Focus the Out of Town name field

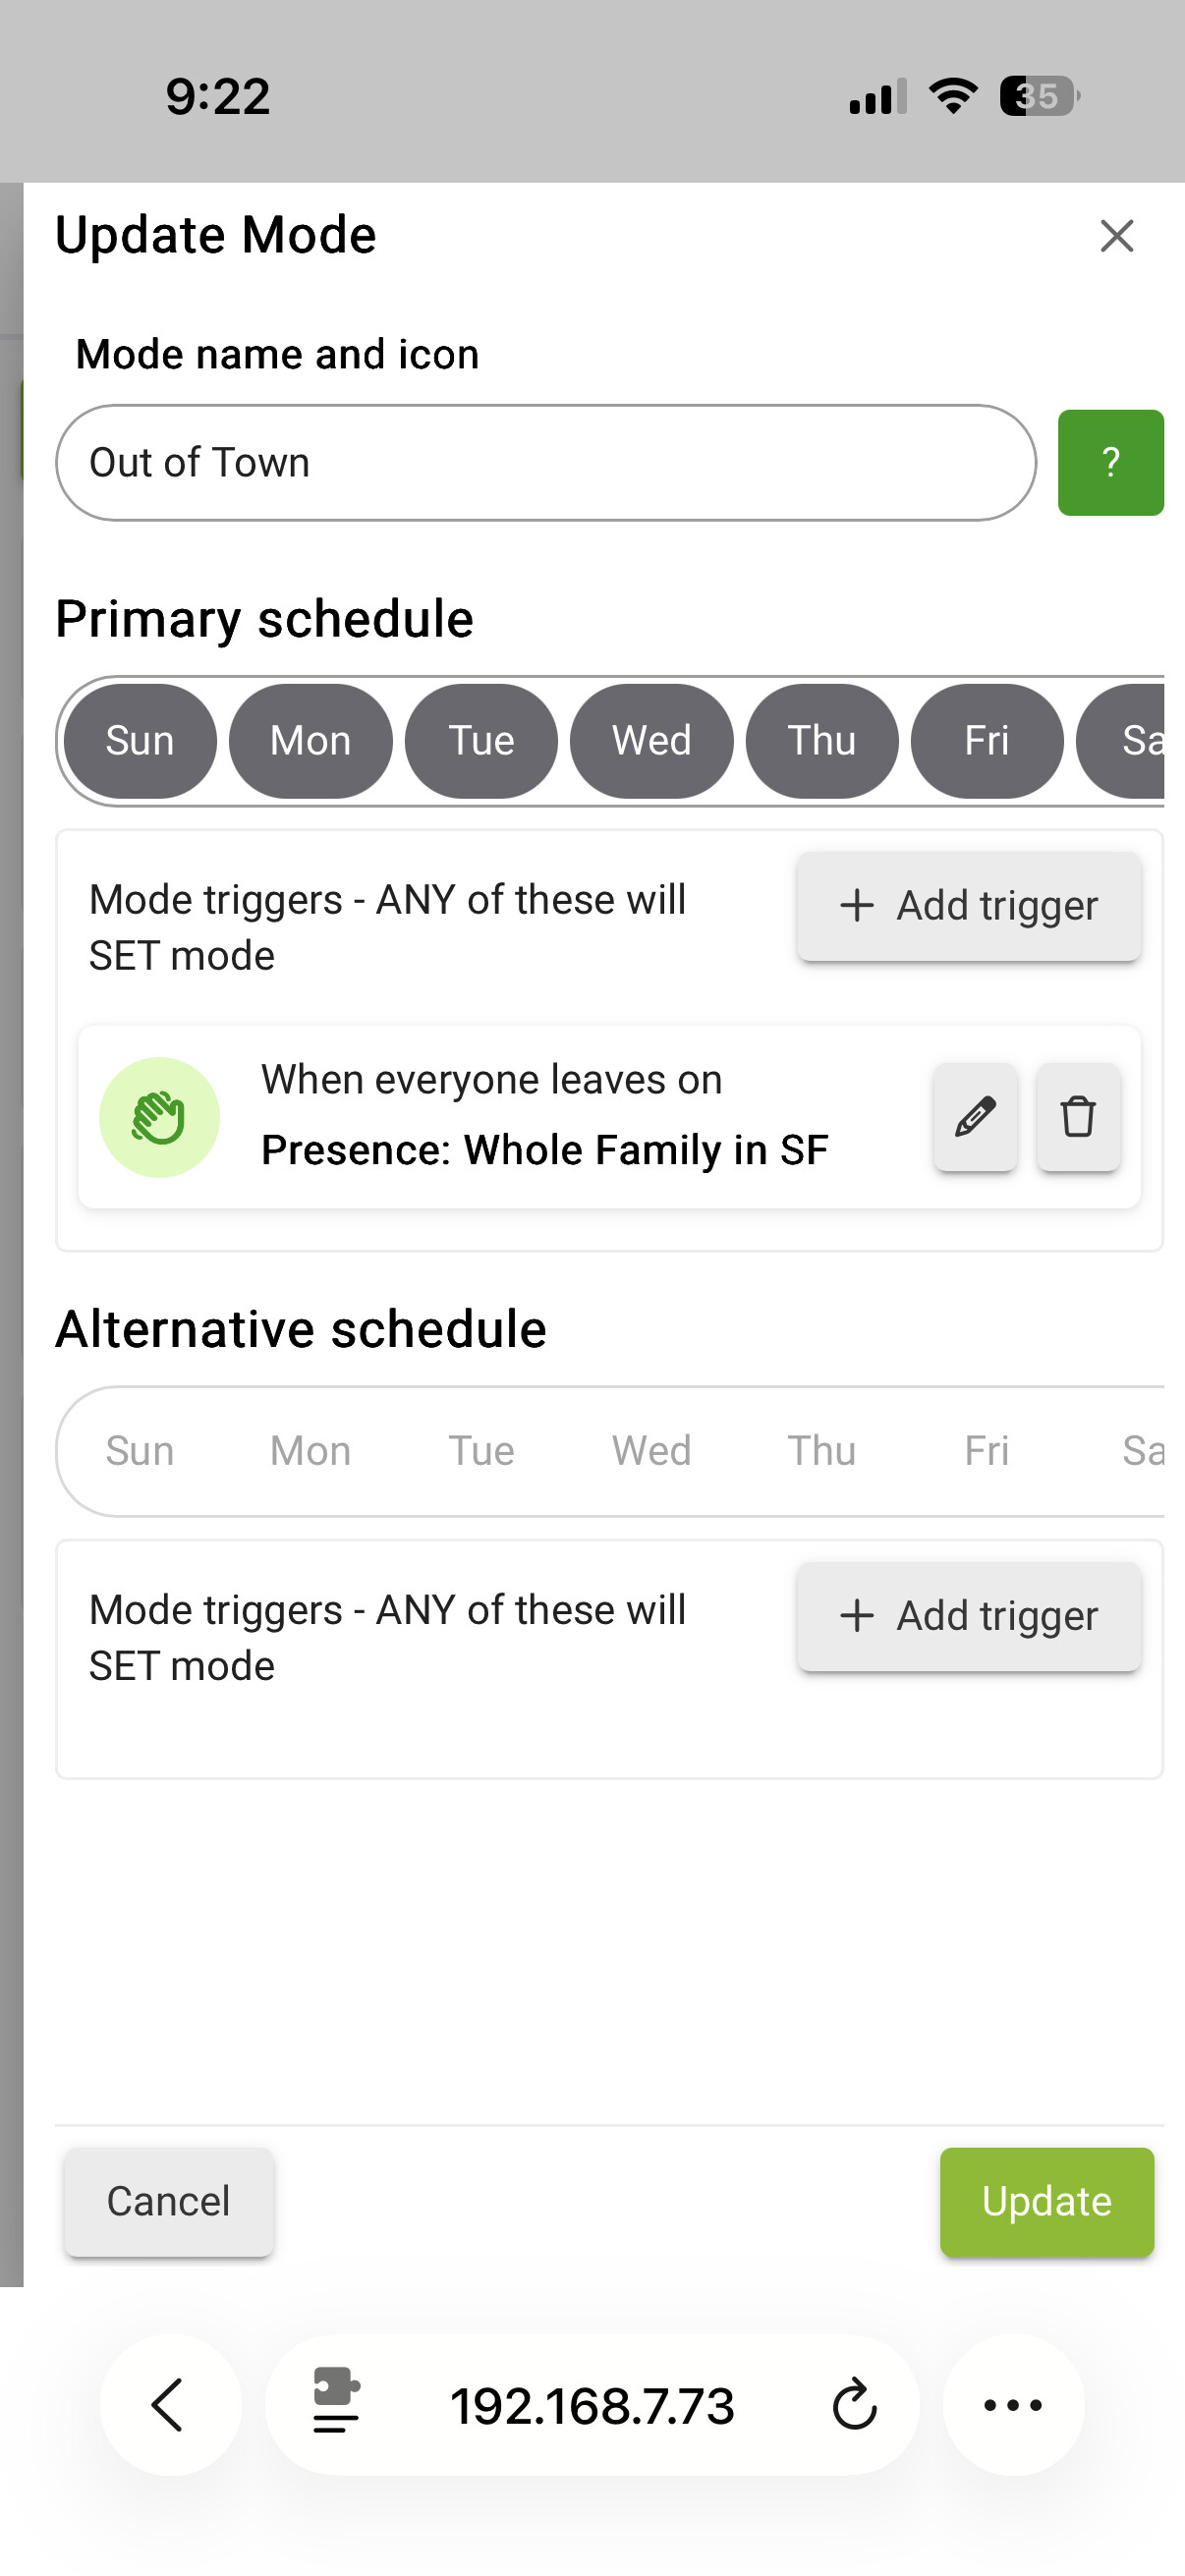coord(546,463)
